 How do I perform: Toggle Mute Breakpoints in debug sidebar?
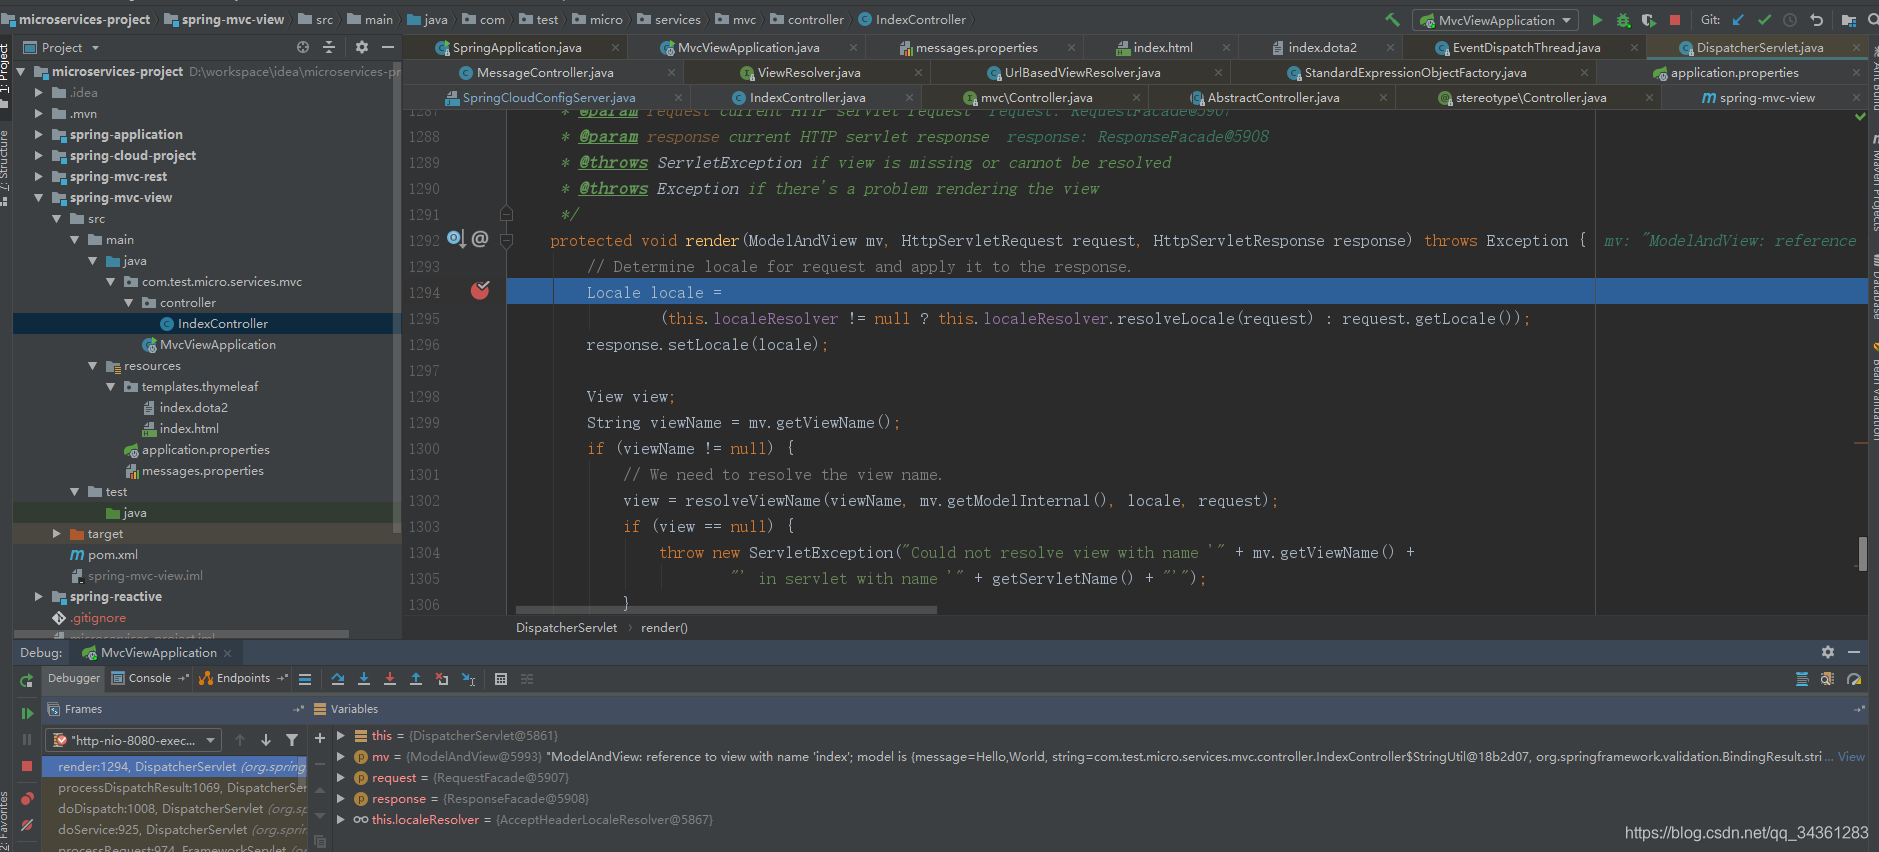coord(27,826)
